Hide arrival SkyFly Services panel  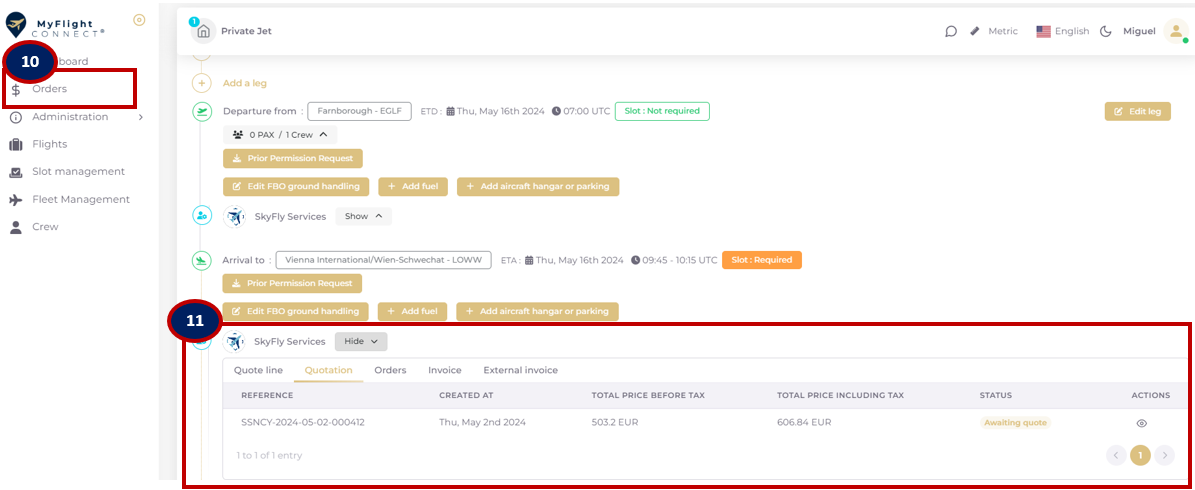(x=360, y=341)
